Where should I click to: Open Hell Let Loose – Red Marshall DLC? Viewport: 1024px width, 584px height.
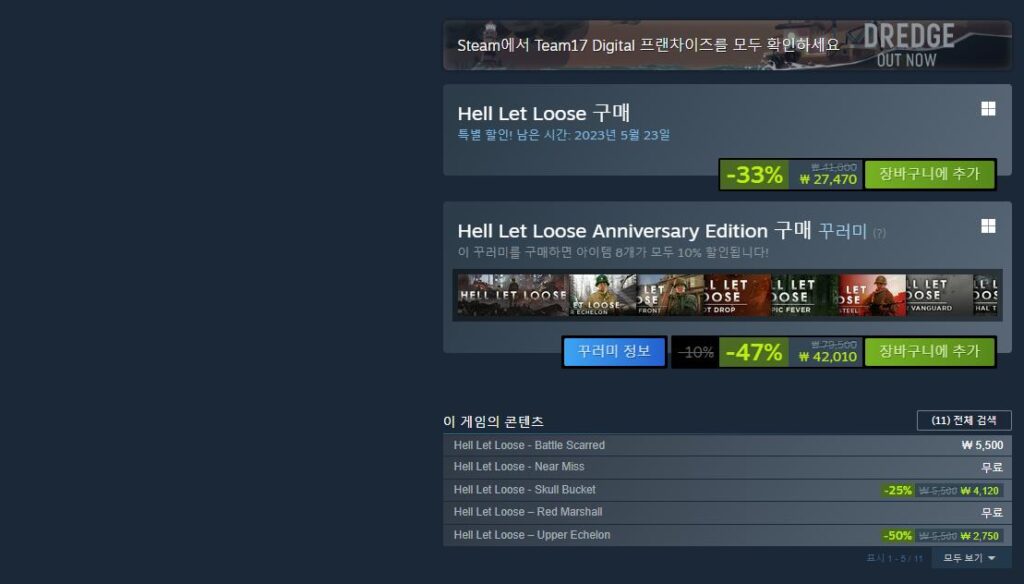pos(727,512)
